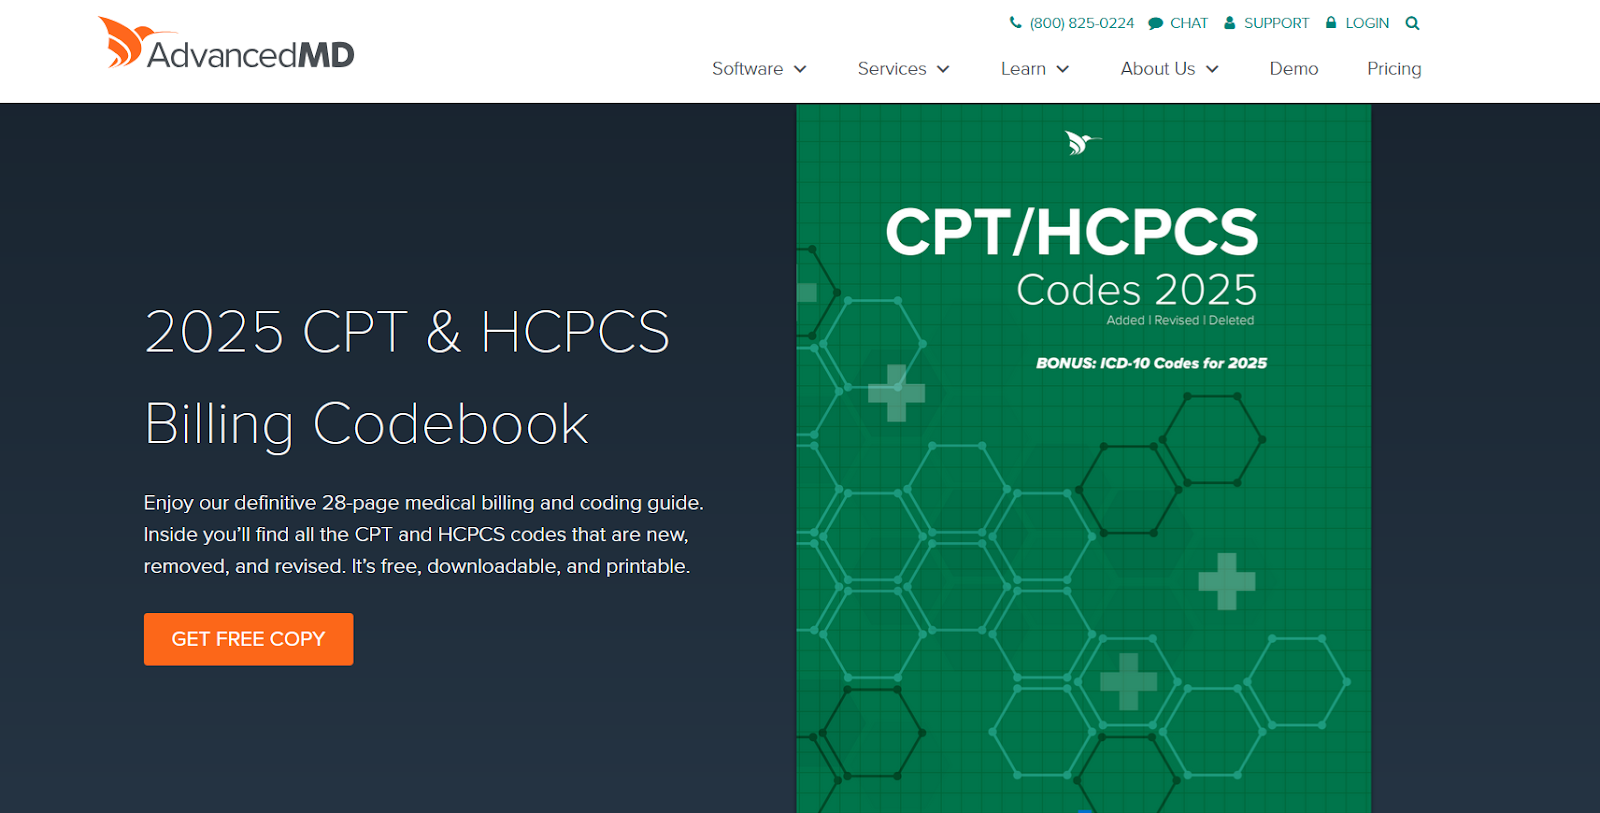Click the chat bubble icon

tap(1155, 23)
